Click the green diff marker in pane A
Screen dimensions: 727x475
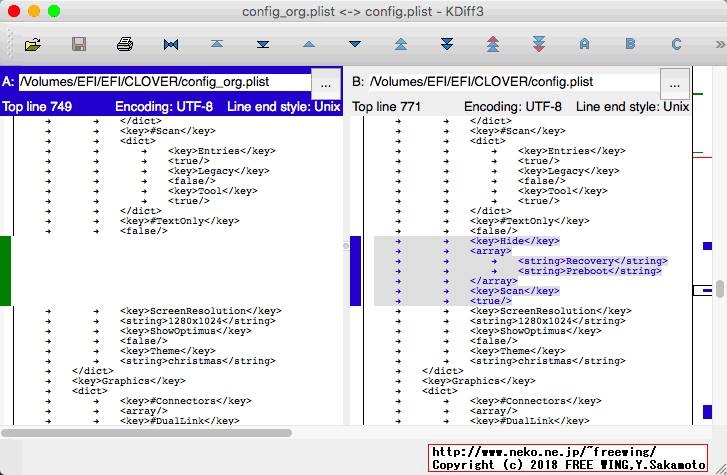click(x=6, y=271)
